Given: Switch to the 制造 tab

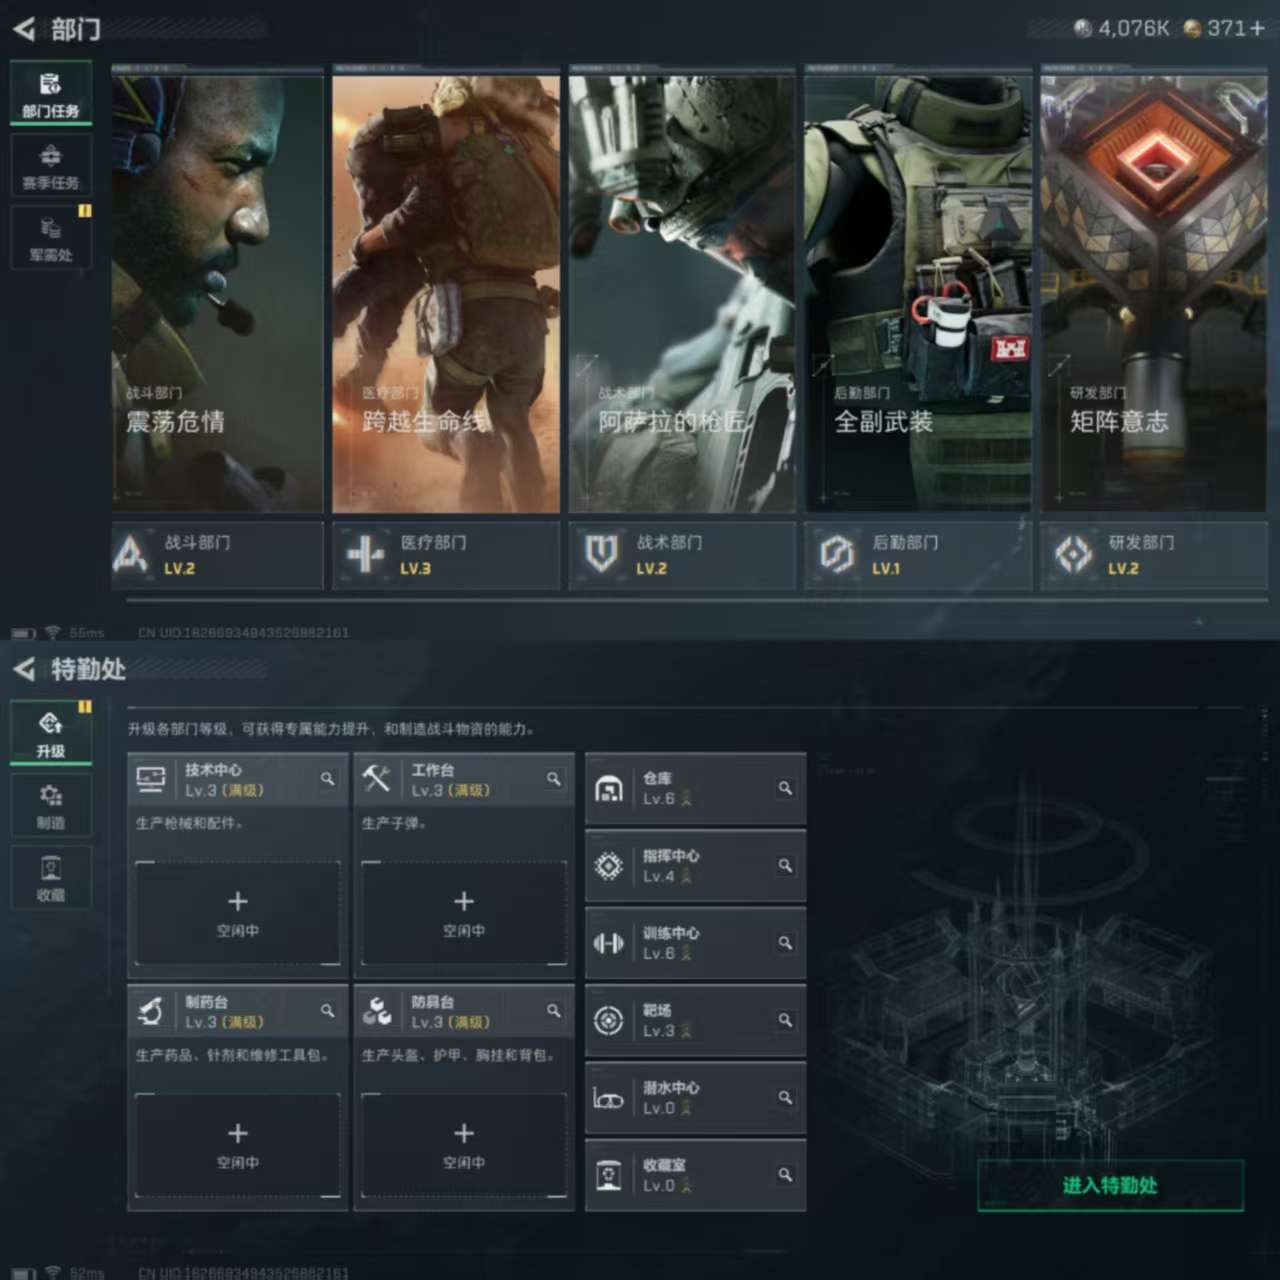Looking at the screenshot, I should (x=51, y=806).
